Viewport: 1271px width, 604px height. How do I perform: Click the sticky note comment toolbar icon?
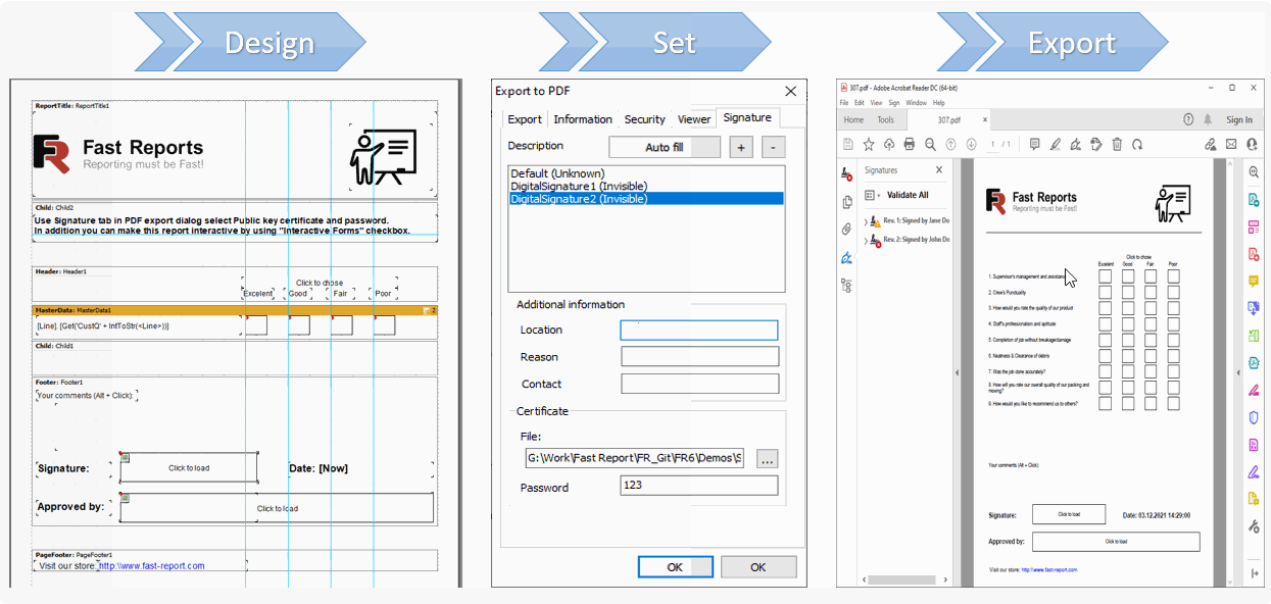click(x=1034, y=144)
